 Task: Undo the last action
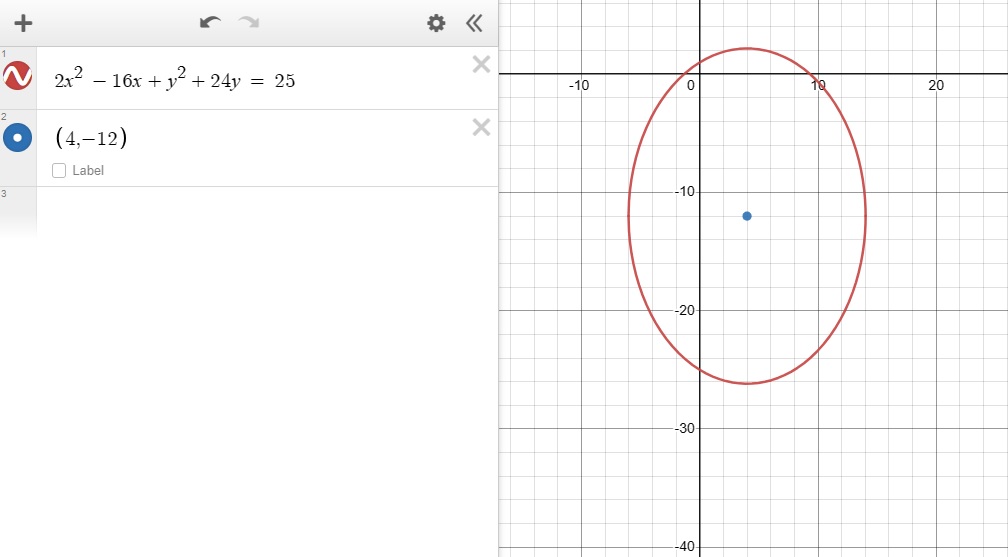210,23
